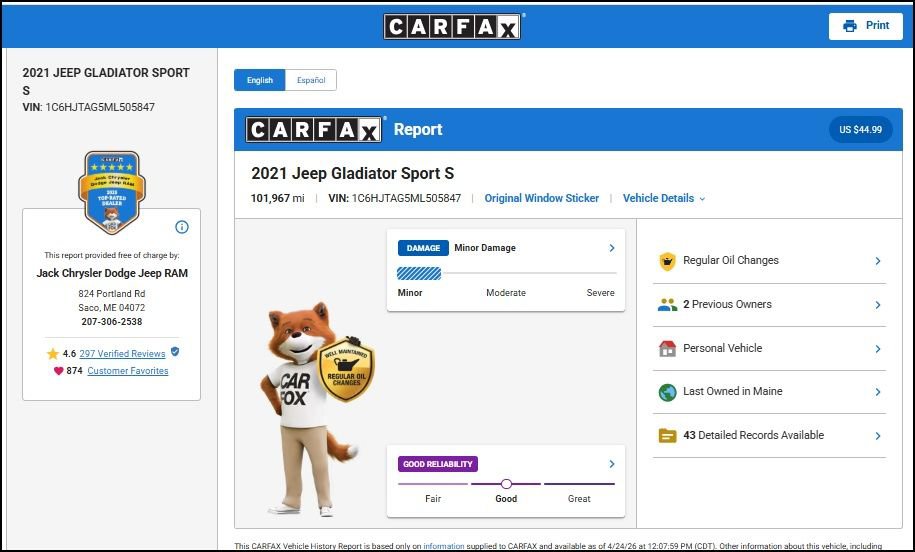Click the people icon for Previous Owners
The image size is (915, 552).
point(667,305)
